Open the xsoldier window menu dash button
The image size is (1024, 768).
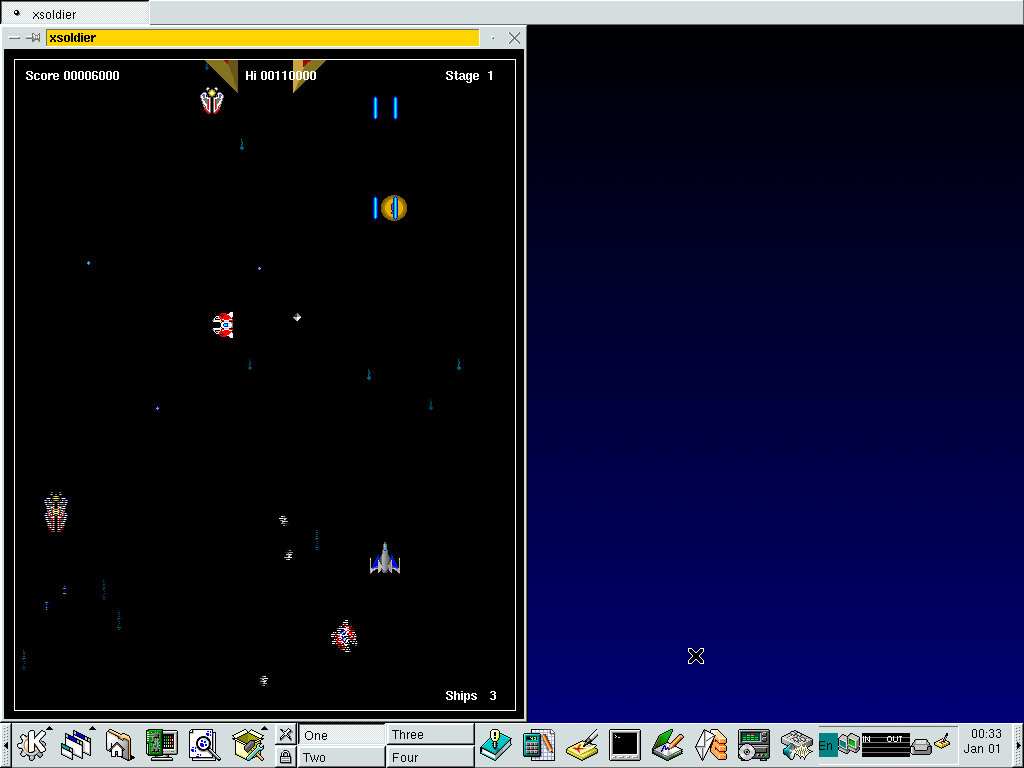pyautogui.click(x=14, y=38)
